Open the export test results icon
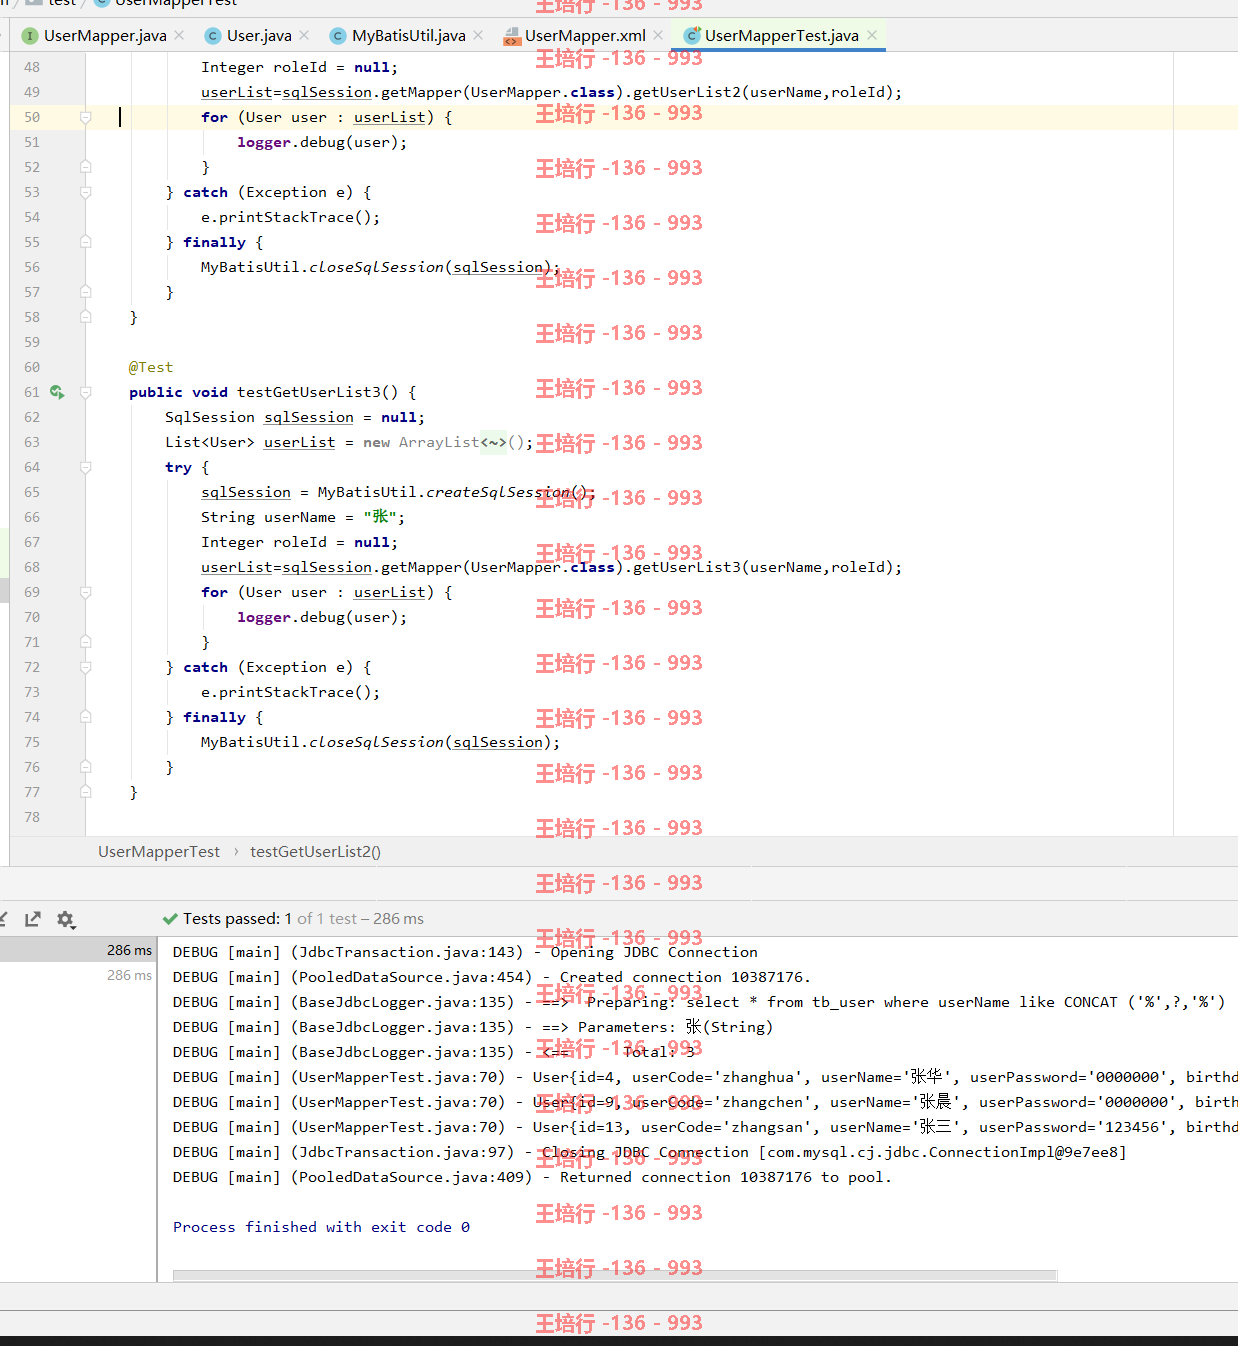 [33, 919]
